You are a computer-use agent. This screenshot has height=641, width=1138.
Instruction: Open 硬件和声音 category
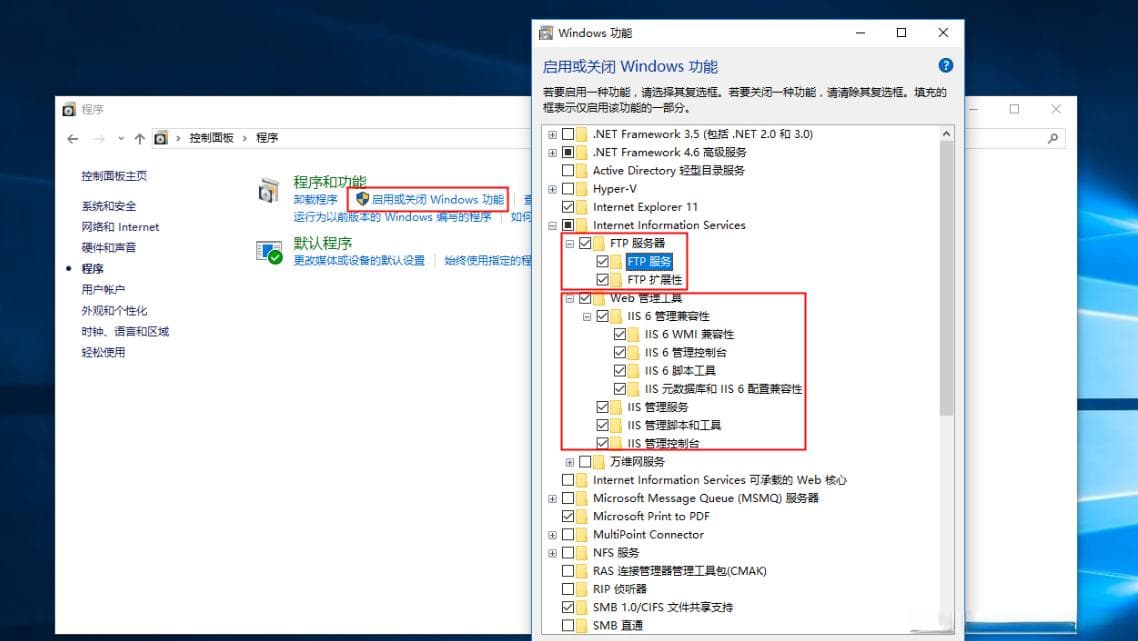point(109,248)
